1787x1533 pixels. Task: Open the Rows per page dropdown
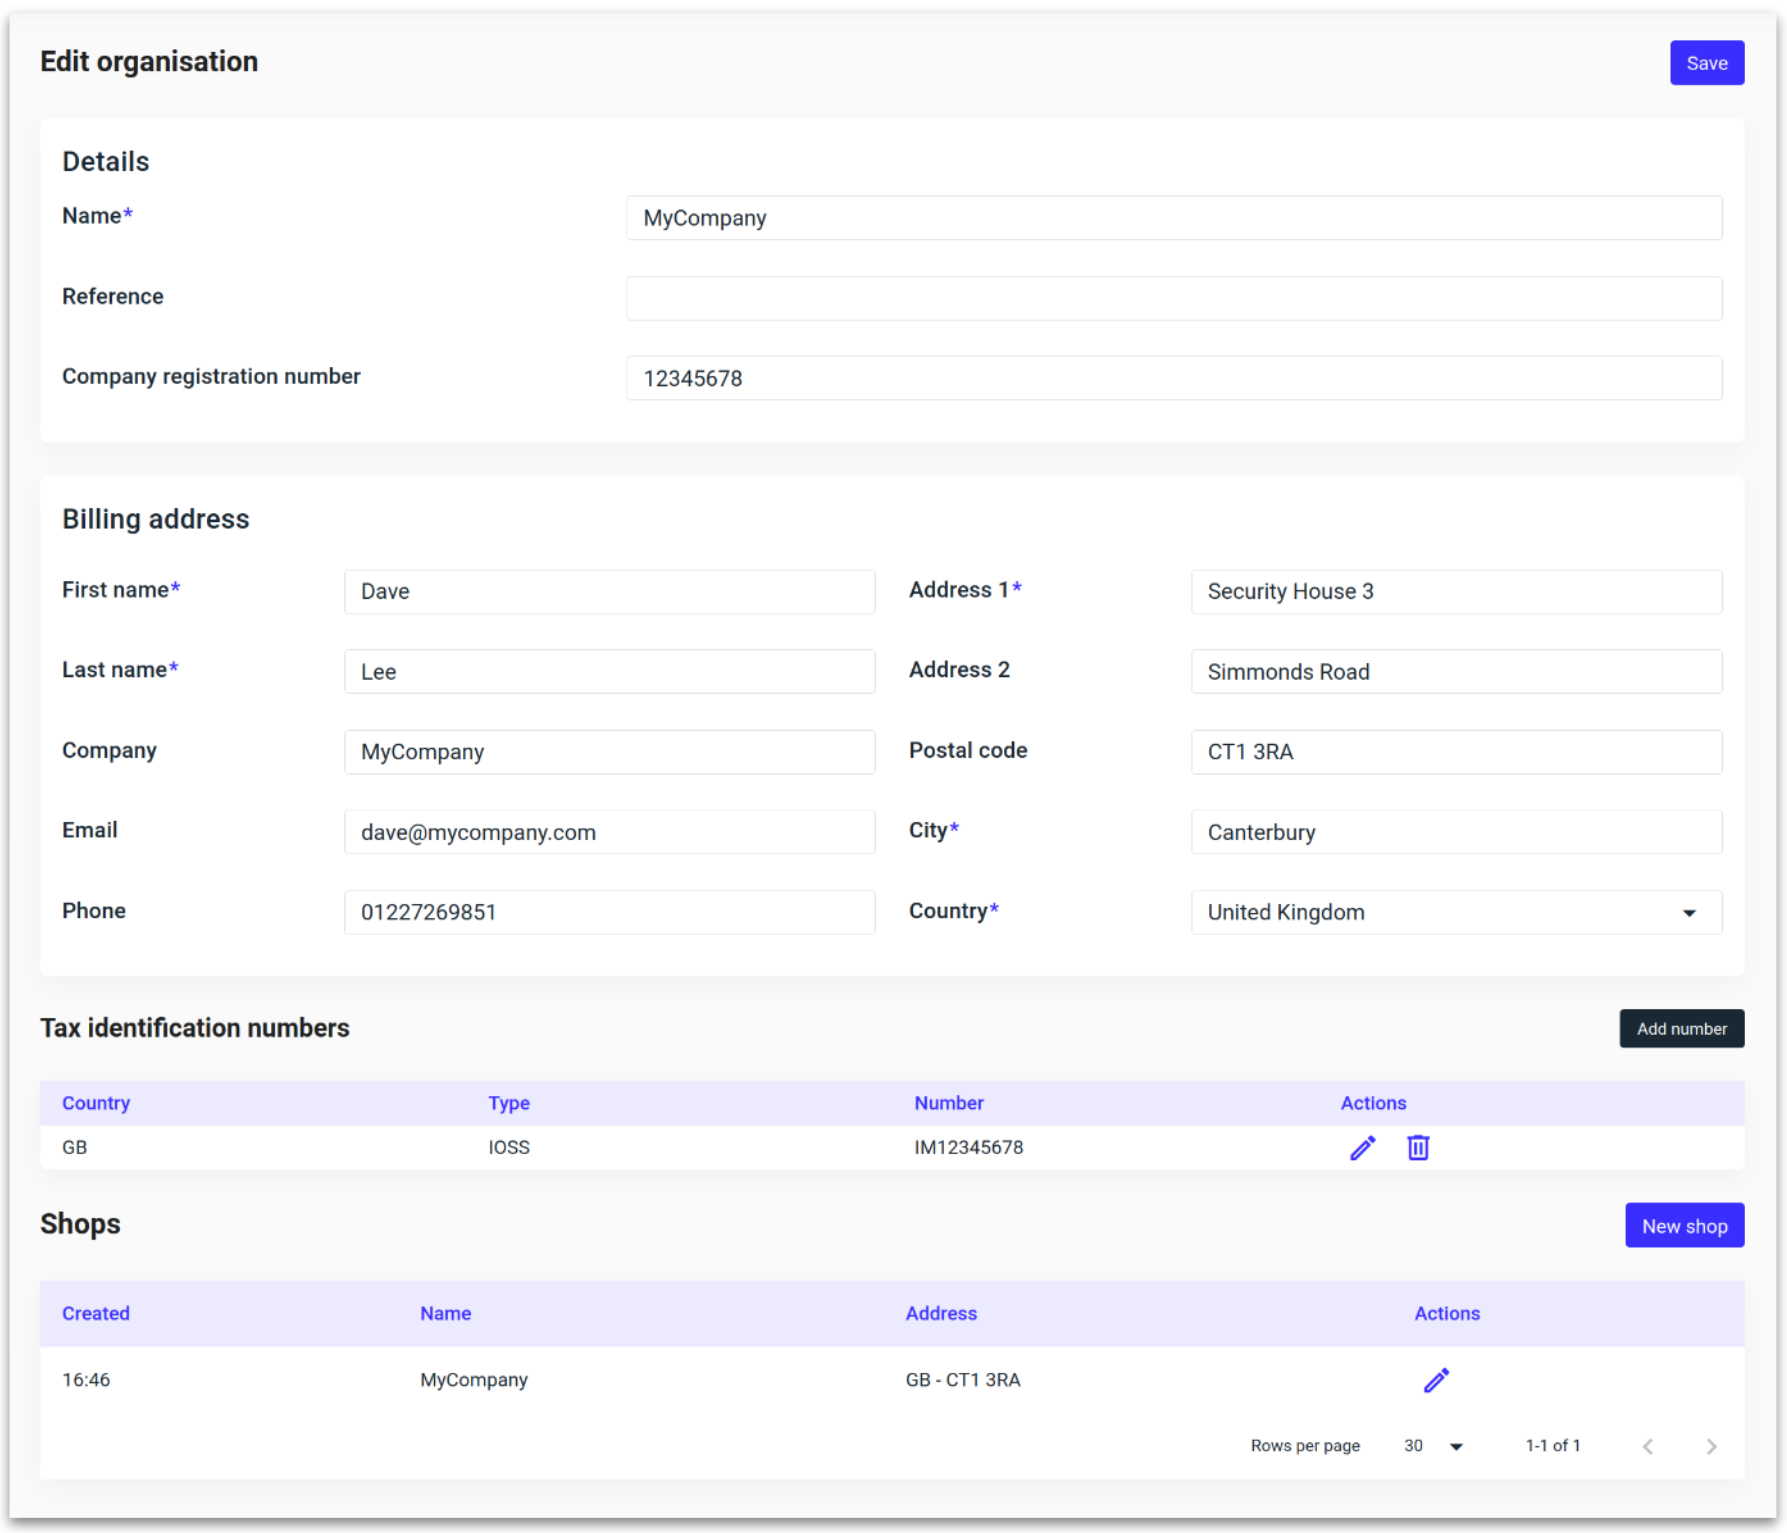tap(1433, 1446)
